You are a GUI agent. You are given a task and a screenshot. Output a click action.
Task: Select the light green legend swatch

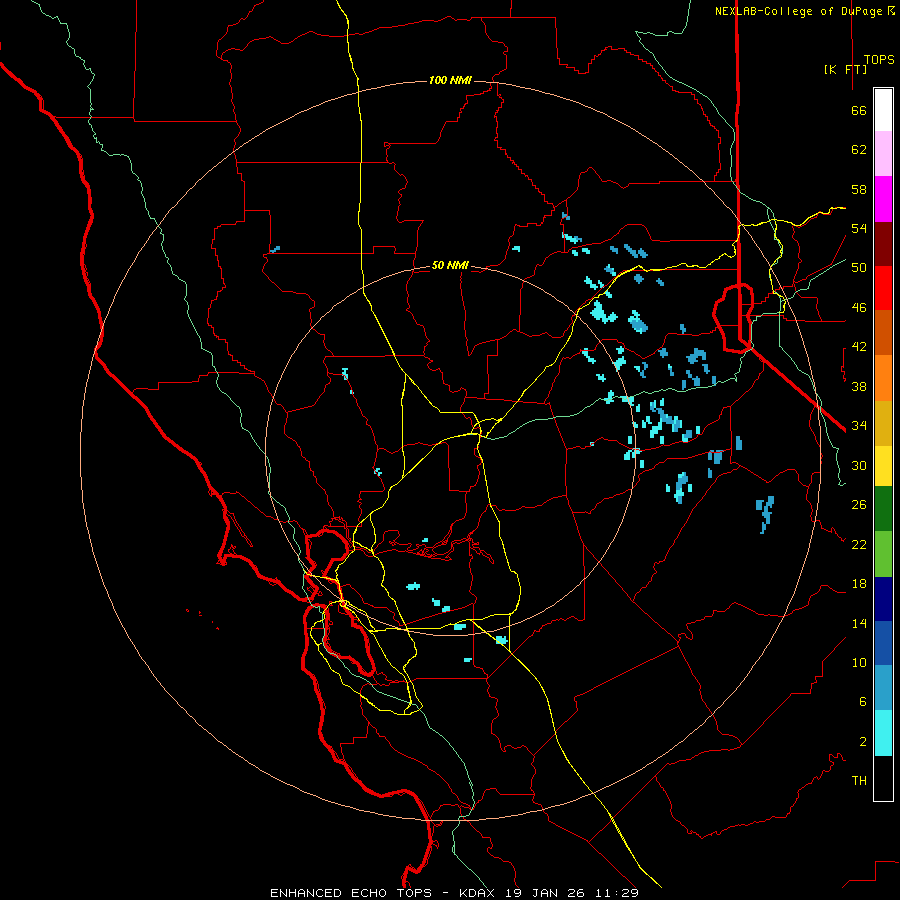[883, 554]
